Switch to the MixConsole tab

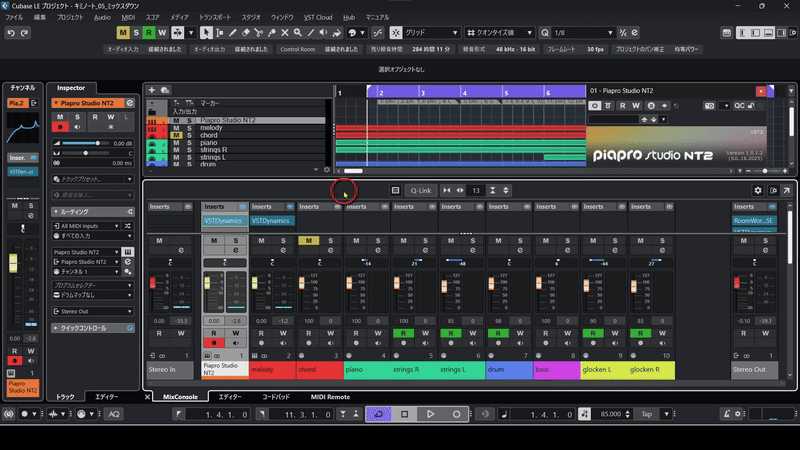click(180, 397)
